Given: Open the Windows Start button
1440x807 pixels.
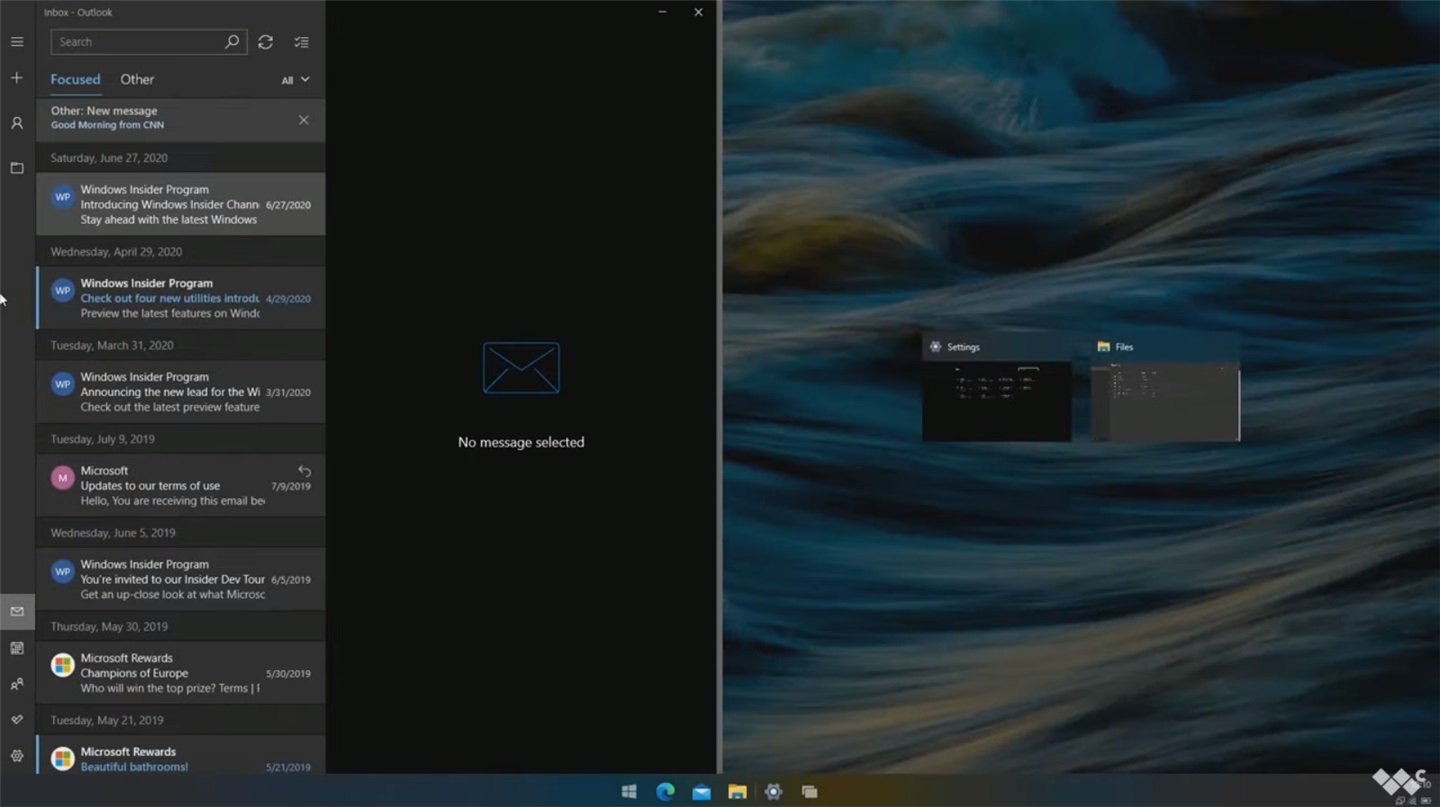Looking at the screenshot, I should click(629, 792).
